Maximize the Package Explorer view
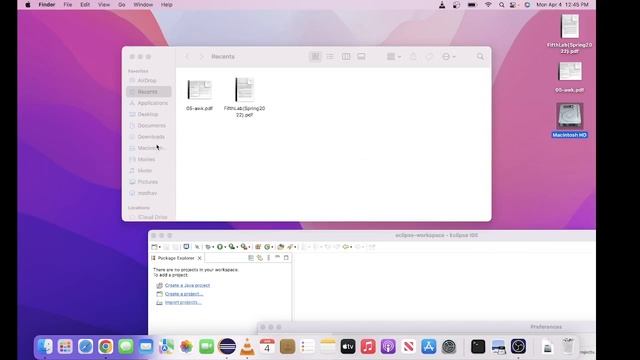This screenshot has height=360, width=640. 286,258
